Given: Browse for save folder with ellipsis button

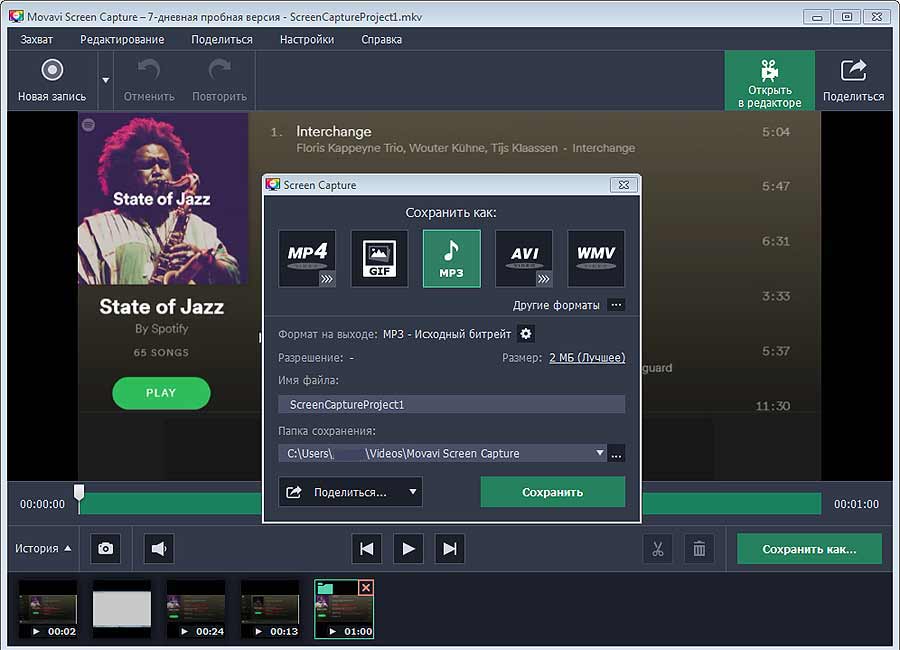Looking at the screenshot, I should [x=616, y=454].
